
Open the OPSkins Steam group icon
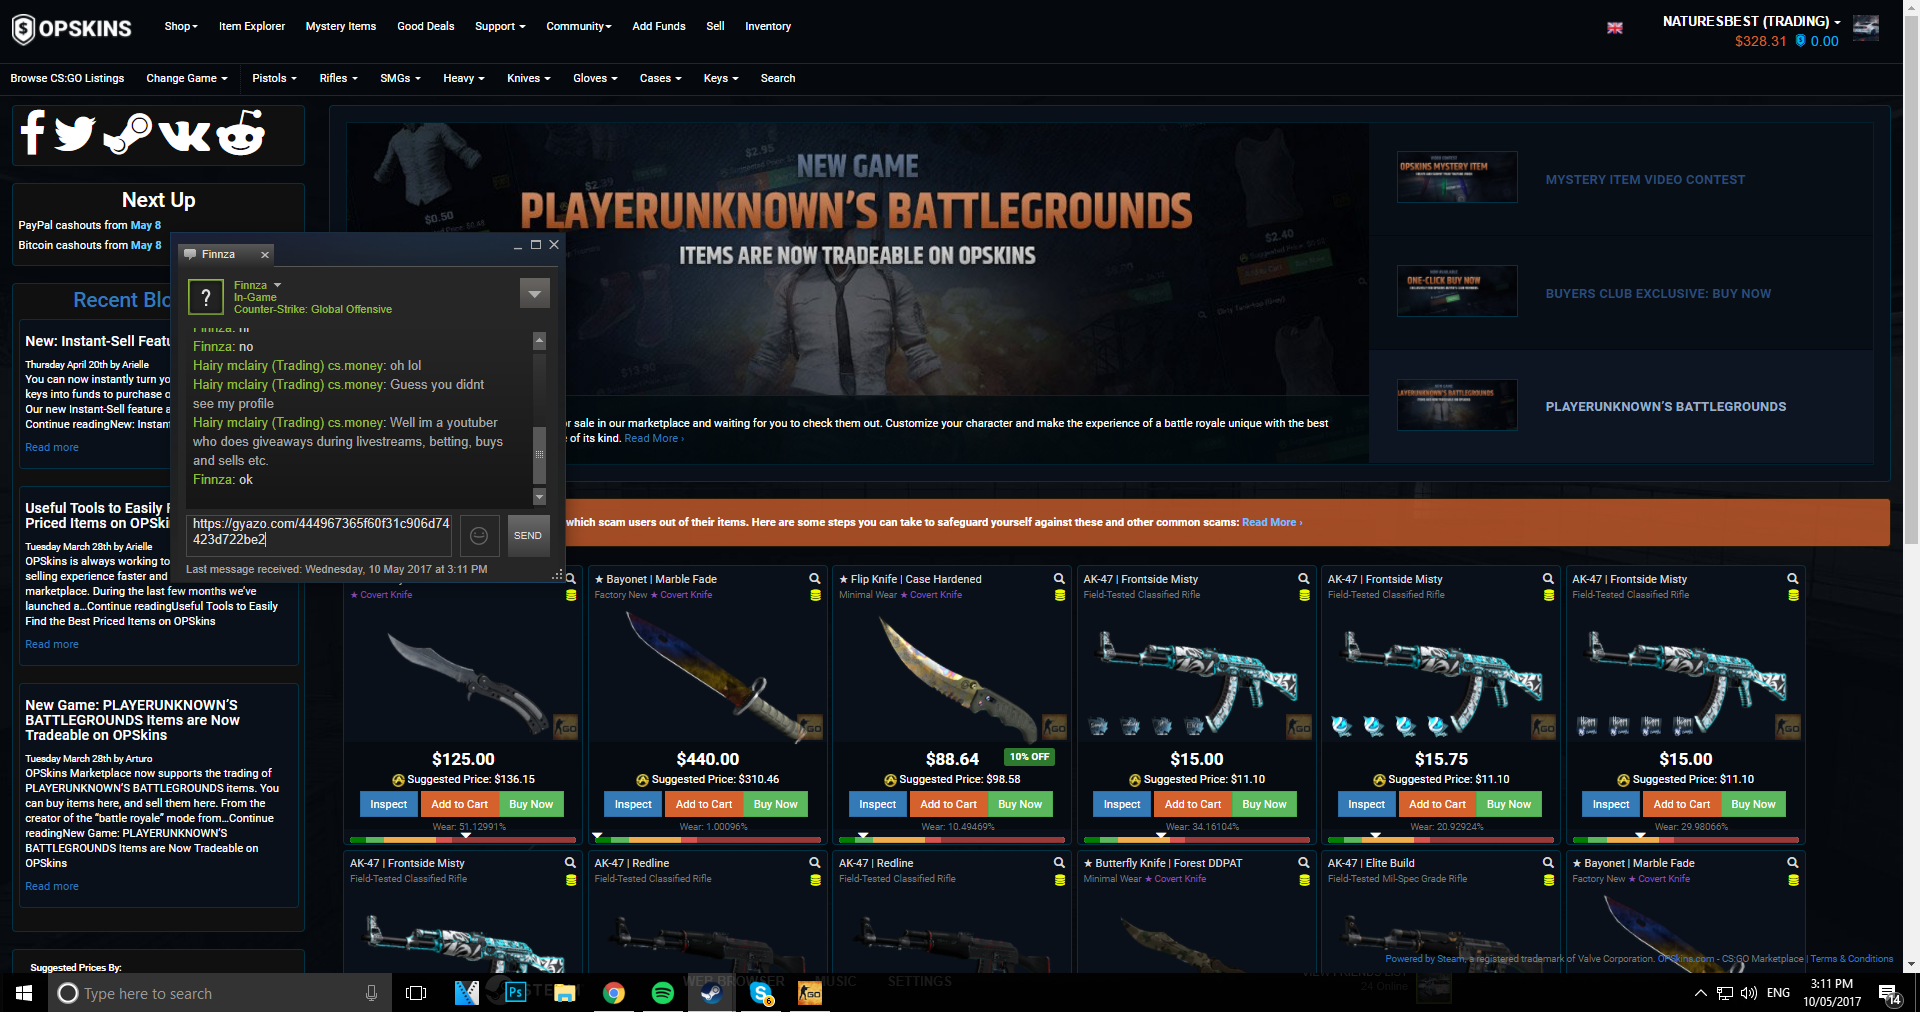(128, 133)
